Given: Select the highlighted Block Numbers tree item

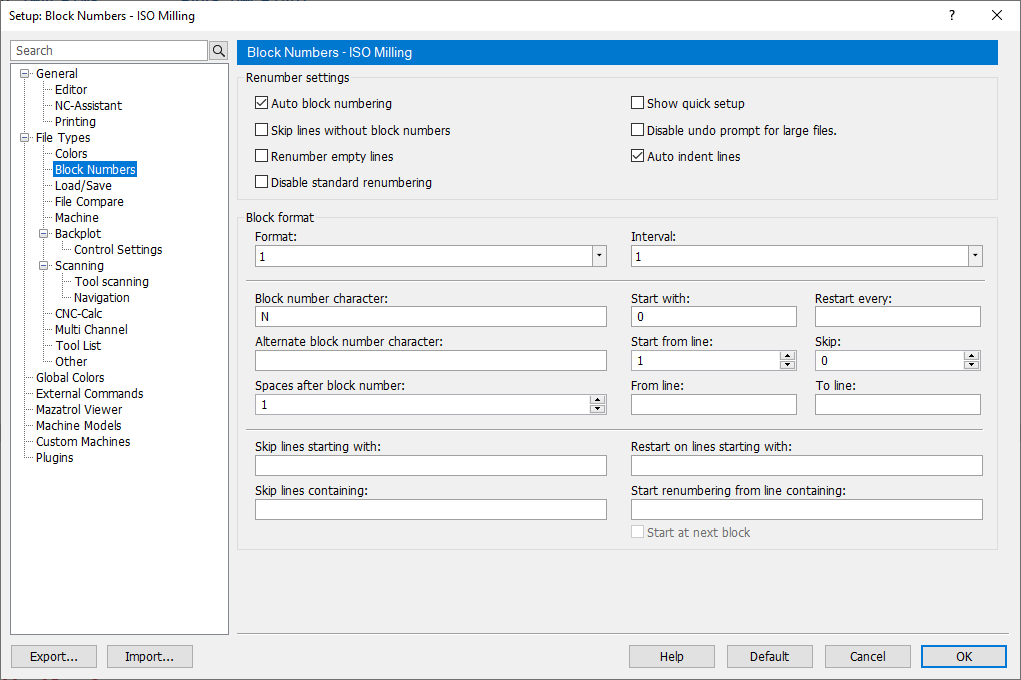Looking at the screenshot, I should [95, 169].
